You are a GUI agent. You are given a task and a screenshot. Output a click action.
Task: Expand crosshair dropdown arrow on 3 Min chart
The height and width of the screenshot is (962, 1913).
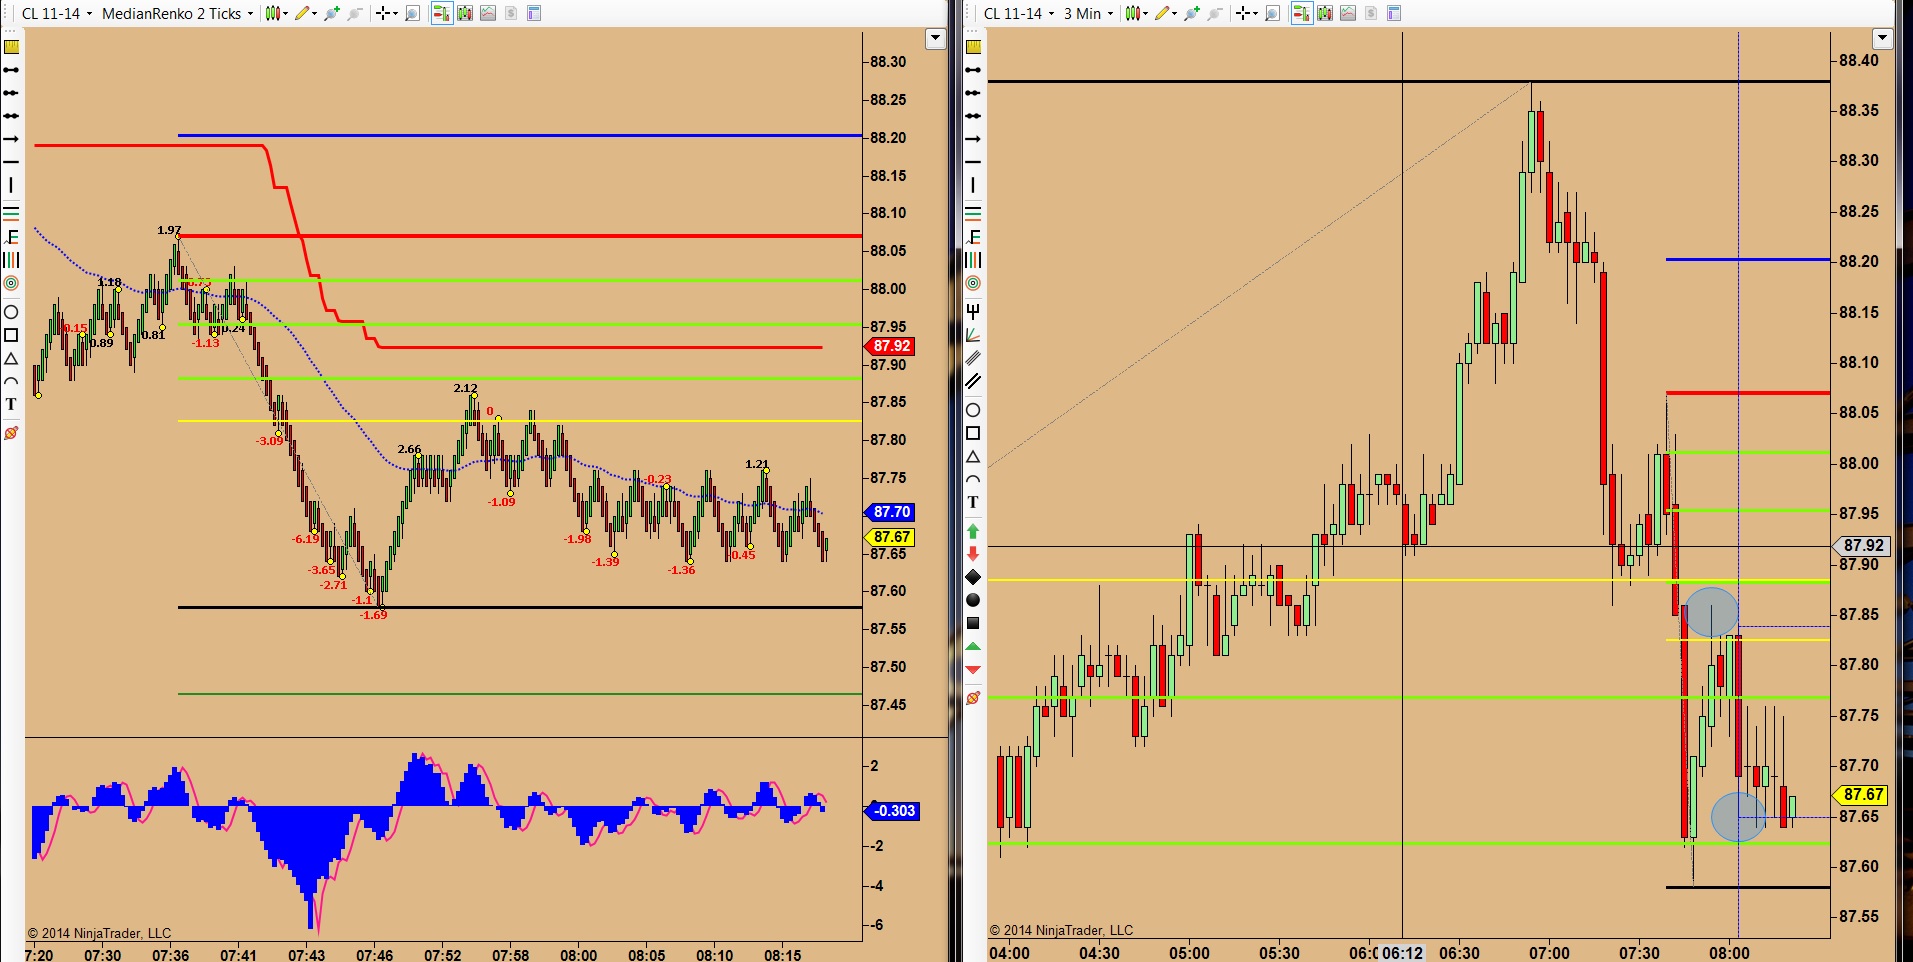point(1255,14)
